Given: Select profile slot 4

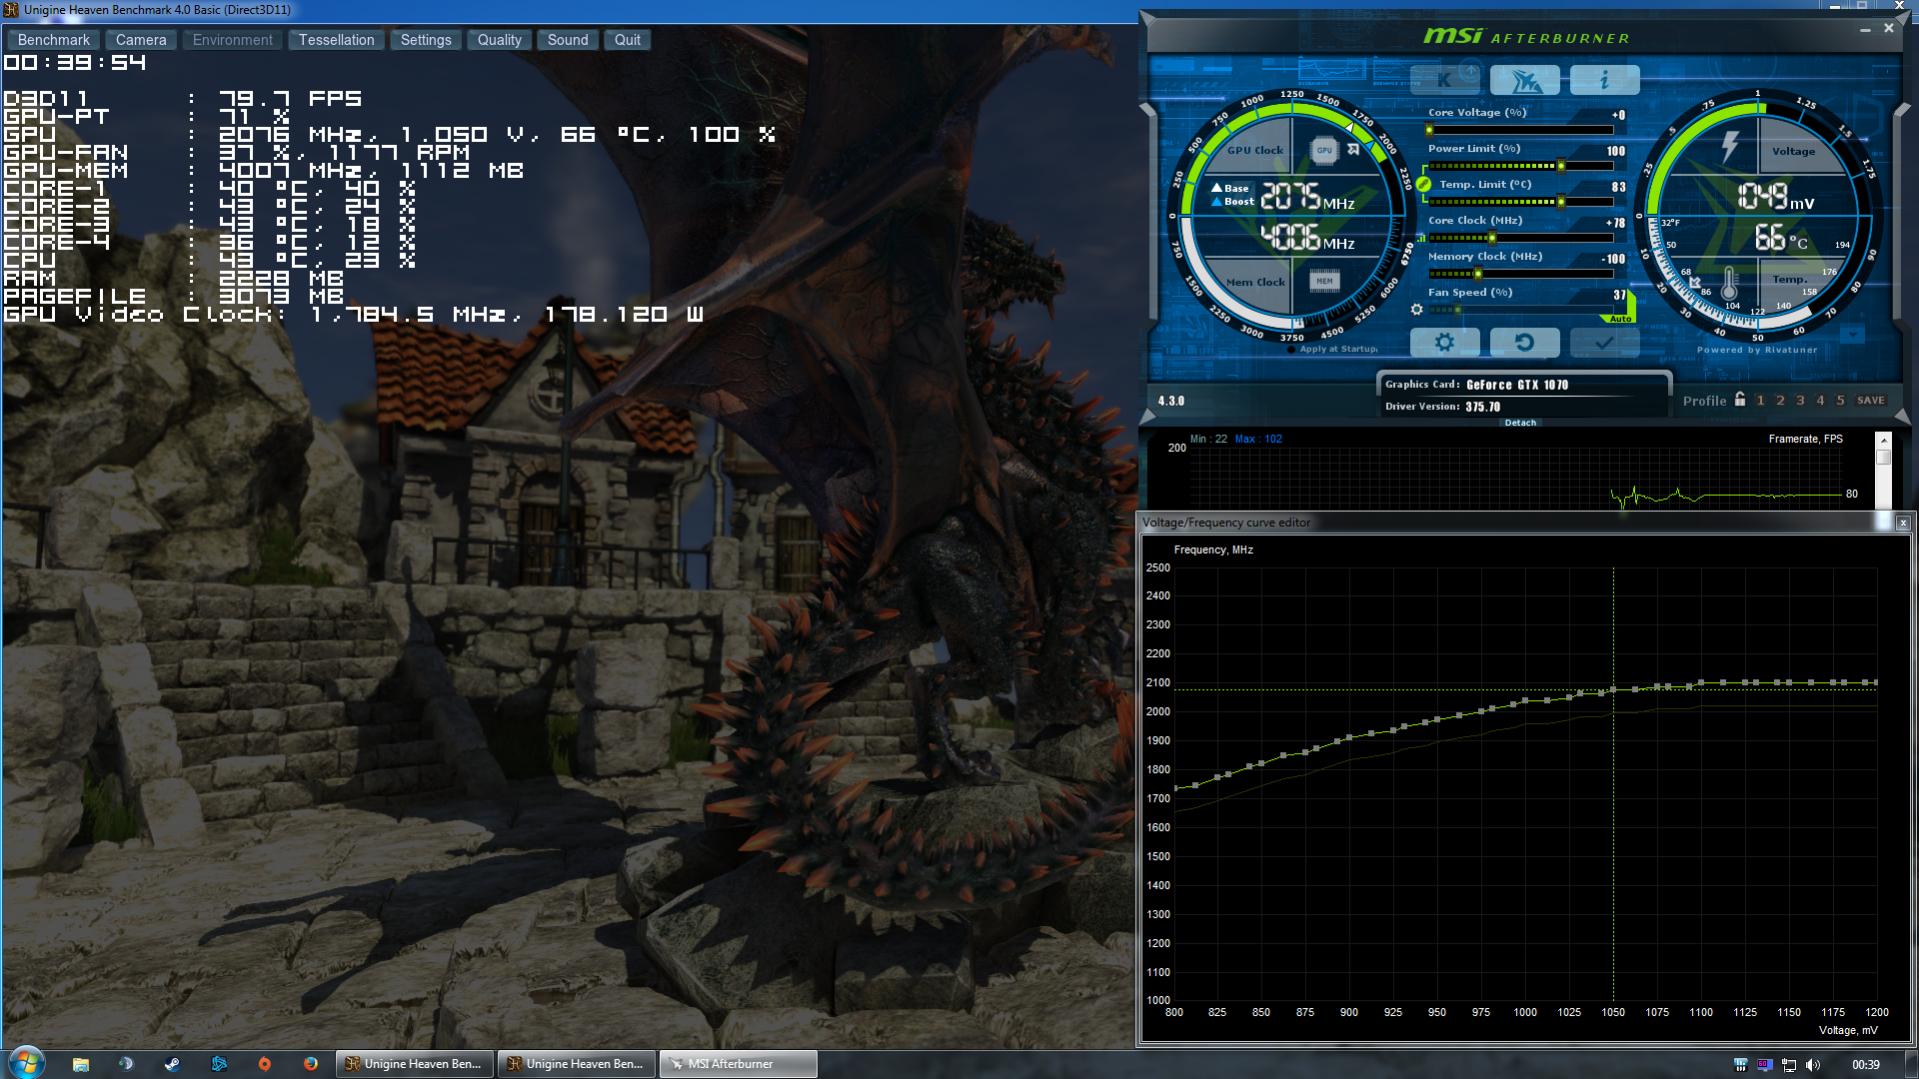Looking at the screenshot, I should point(1820,400).
